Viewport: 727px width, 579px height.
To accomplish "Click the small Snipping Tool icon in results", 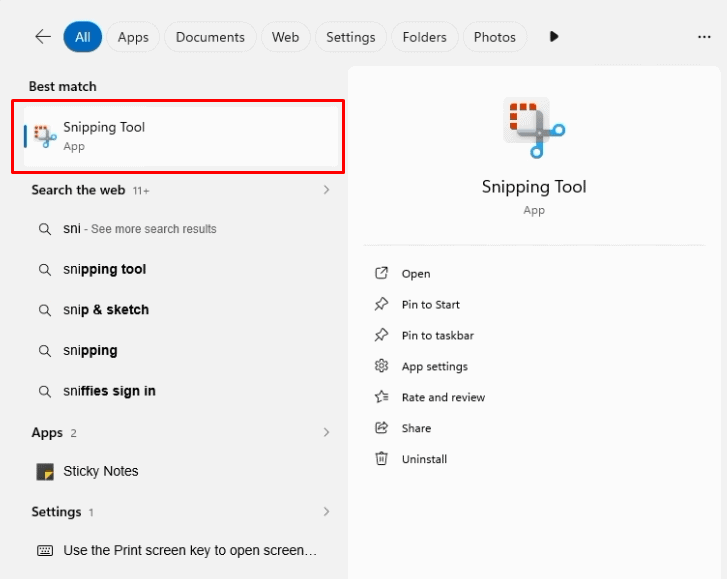I will [45, 136].
